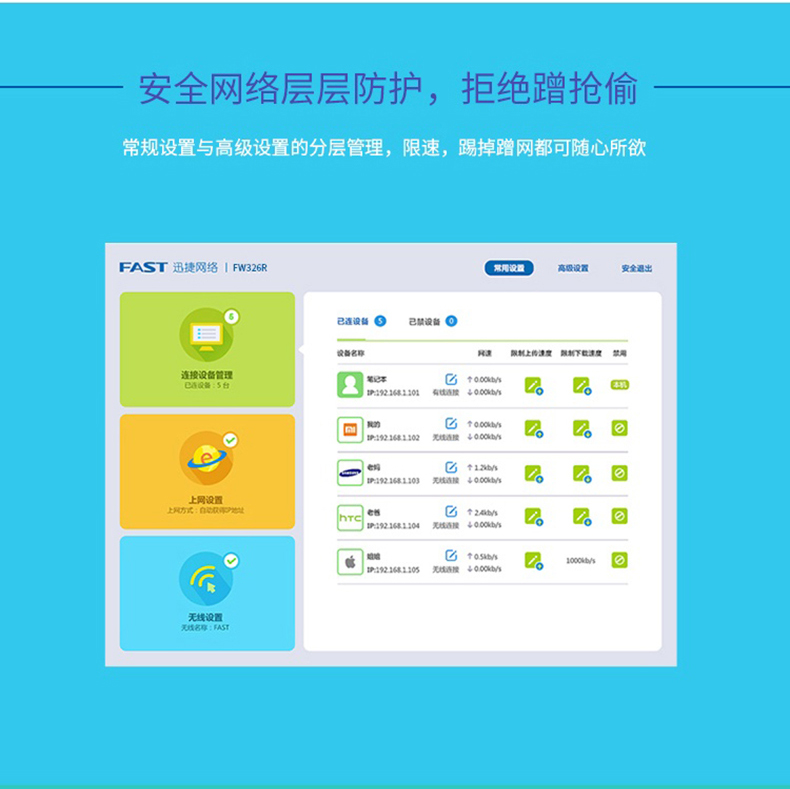Open 高级设置 advanced settings
The width and height of the screenshot is (790, 789).
click(573, 268)
